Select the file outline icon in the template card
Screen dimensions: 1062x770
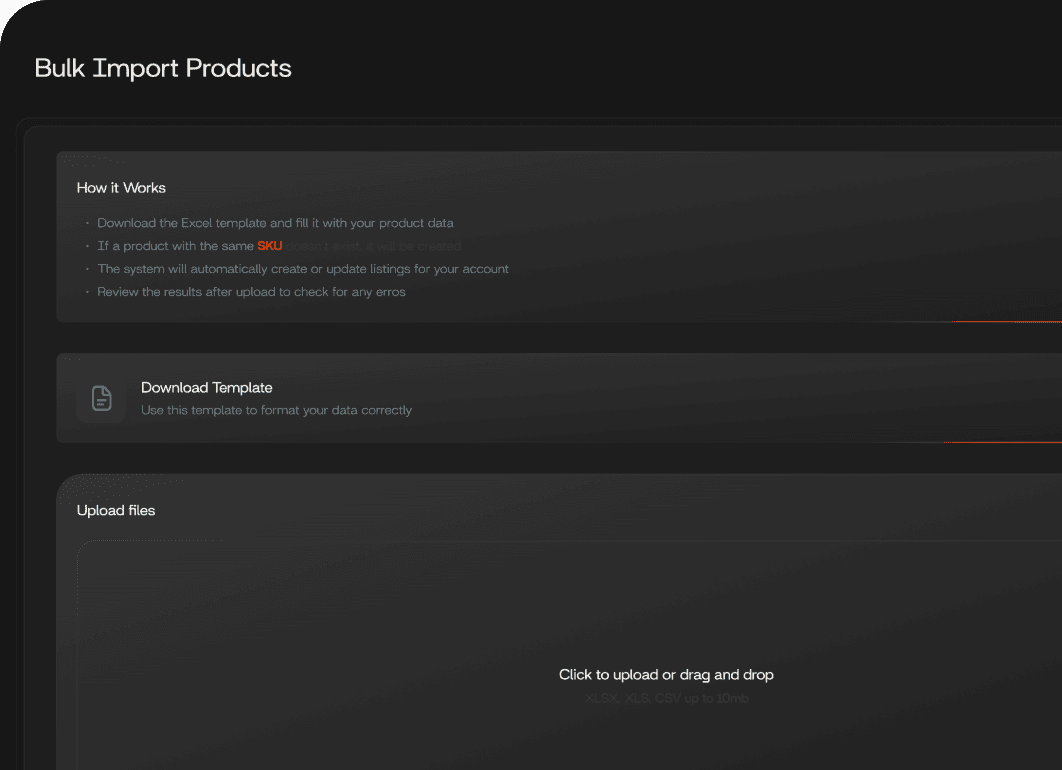point(101,397)
